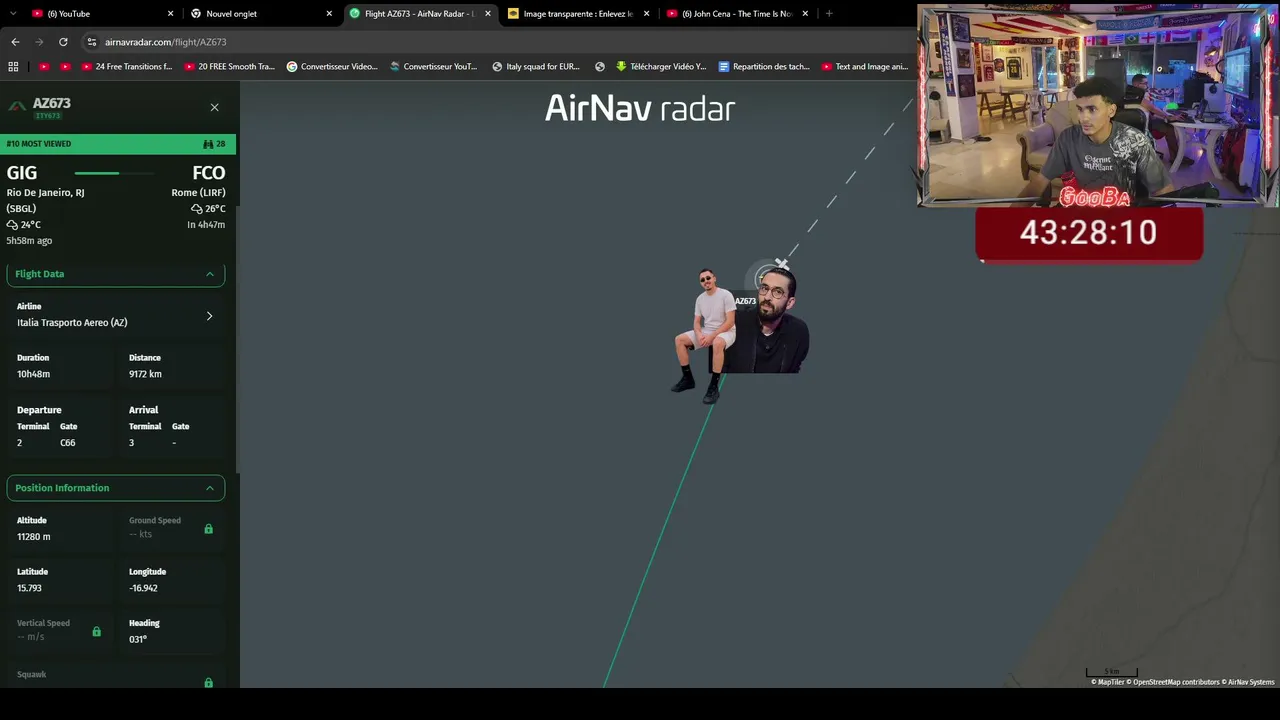Open Italia Trasporto Aereo airline details arrow

coord(209,316)
